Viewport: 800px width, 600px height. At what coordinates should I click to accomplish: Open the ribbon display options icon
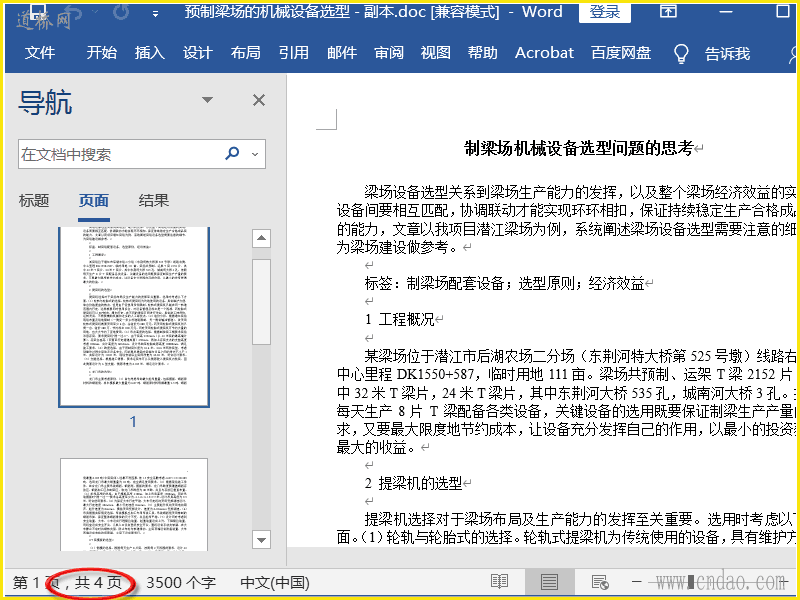coord(668,11)
